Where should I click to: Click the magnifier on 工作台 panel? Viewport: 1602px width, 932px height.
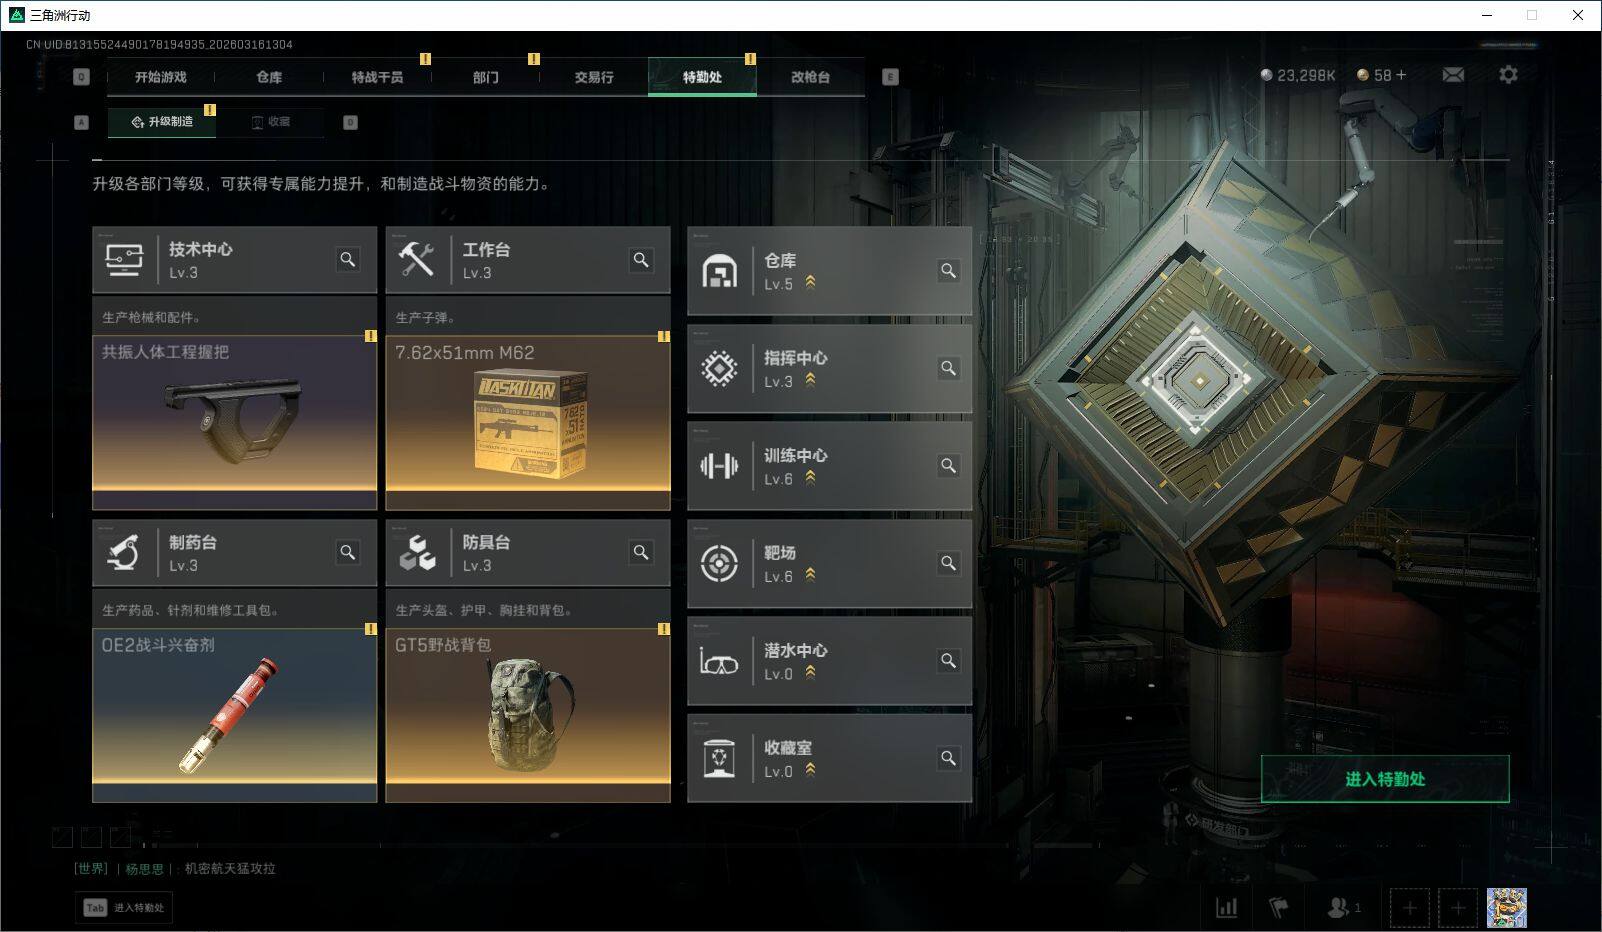pos(641,259)
